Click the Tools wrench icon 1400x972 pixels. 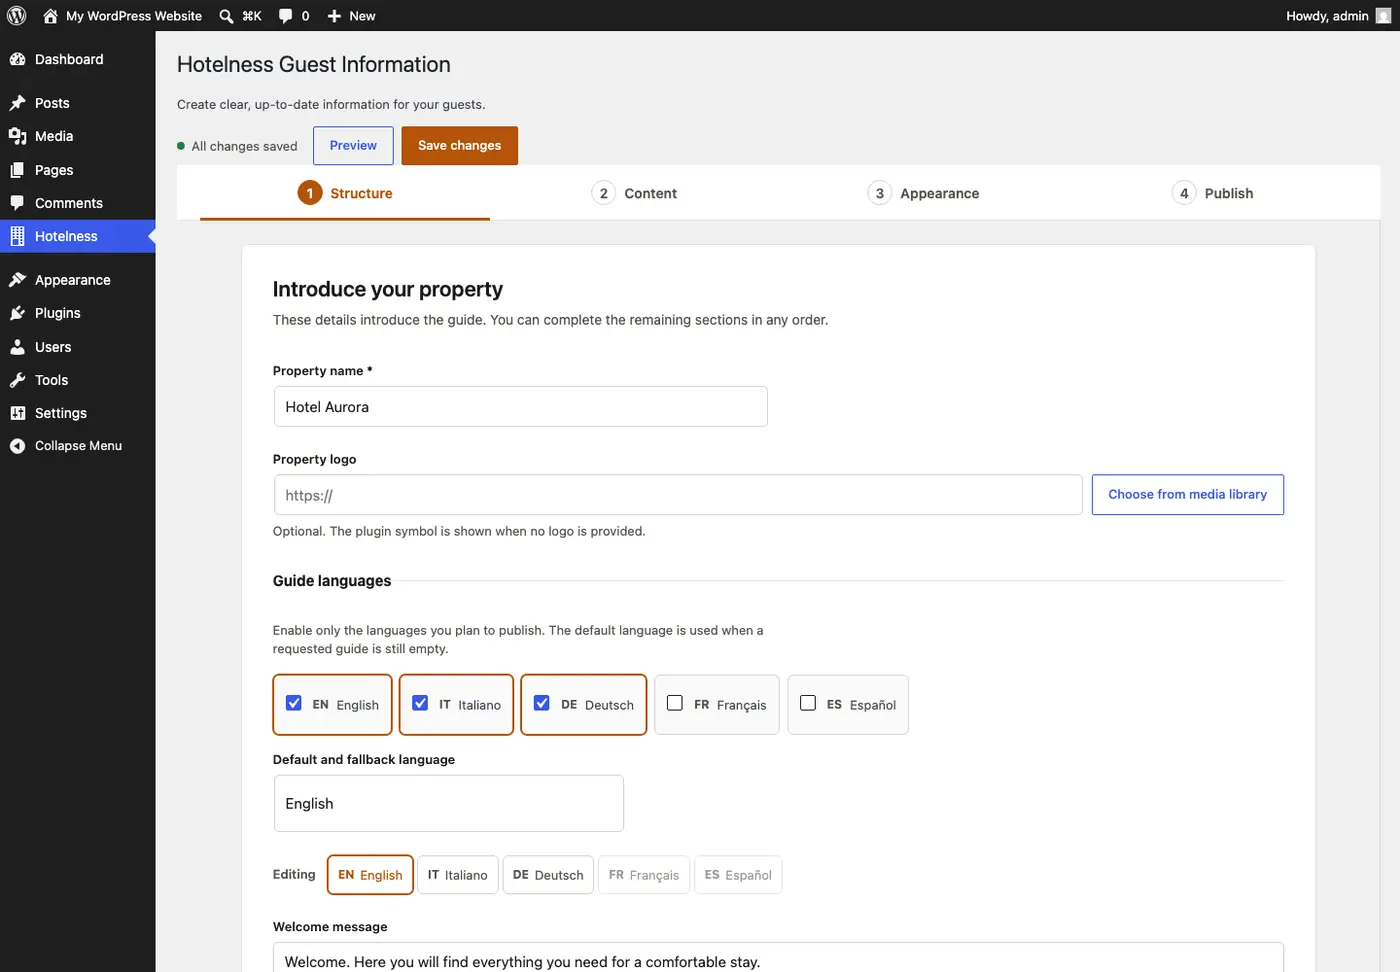click(x=17, y=380)
